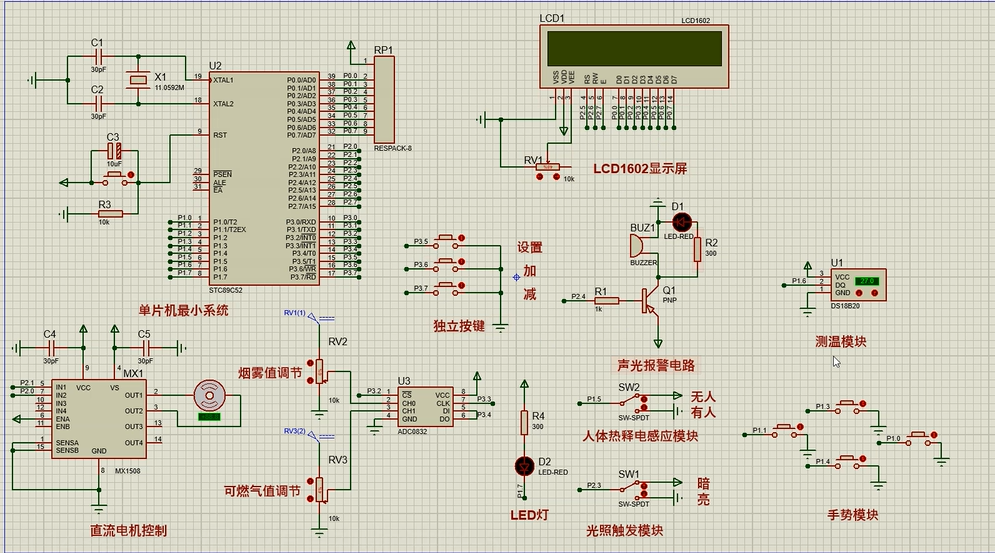Select the D1 red LED symbol
The height and width of the screenshot is (553, 995).
click(x=681, y=220)
